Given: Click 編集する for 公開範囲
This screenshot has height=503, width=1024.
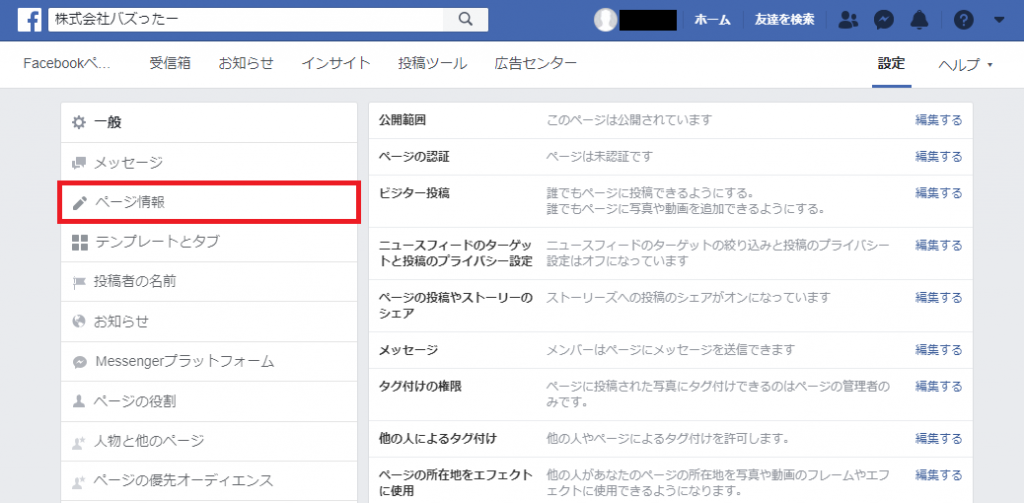Looking at the screenshot, I should click(938, 120).
